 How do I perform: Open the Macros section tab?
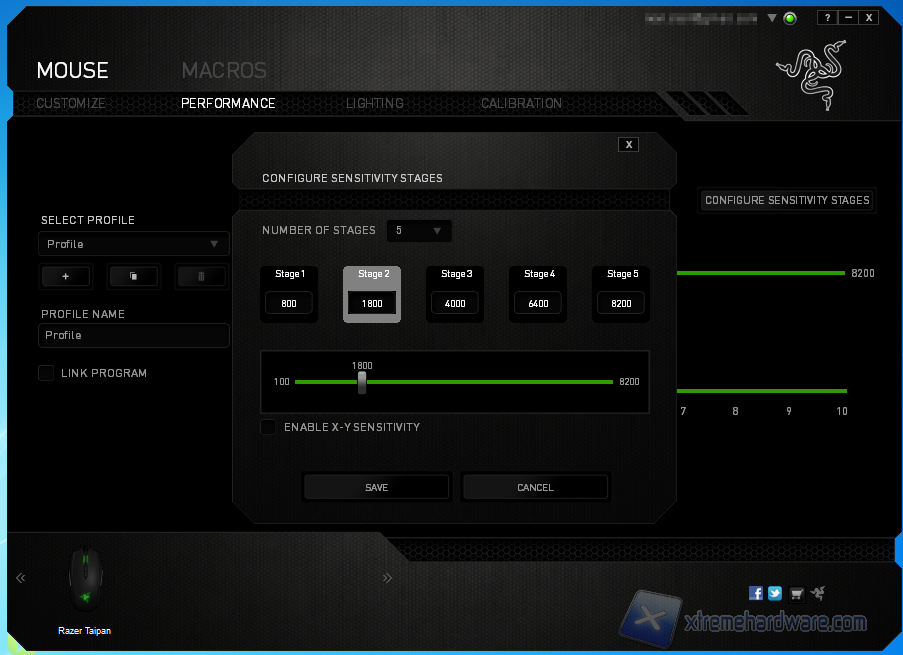point(224,70)
